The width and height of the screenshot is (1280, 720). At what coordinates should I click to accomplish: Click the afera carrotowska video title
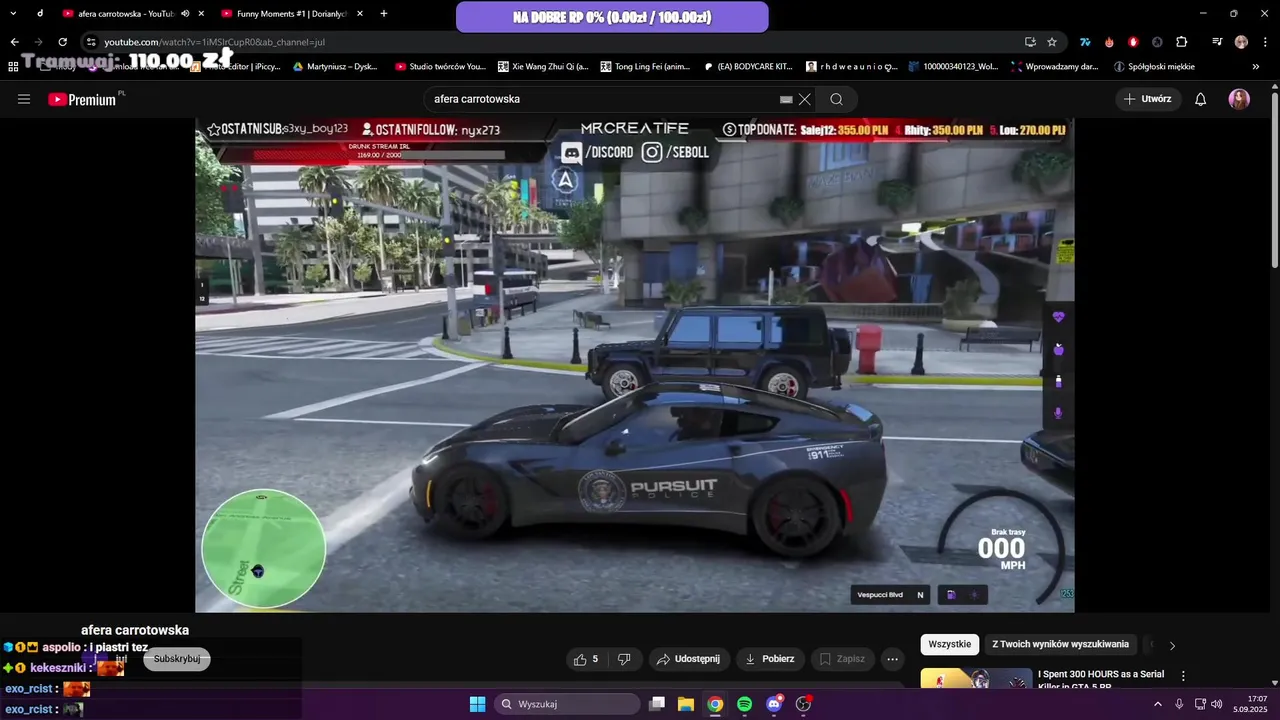[x=135, y=630]
